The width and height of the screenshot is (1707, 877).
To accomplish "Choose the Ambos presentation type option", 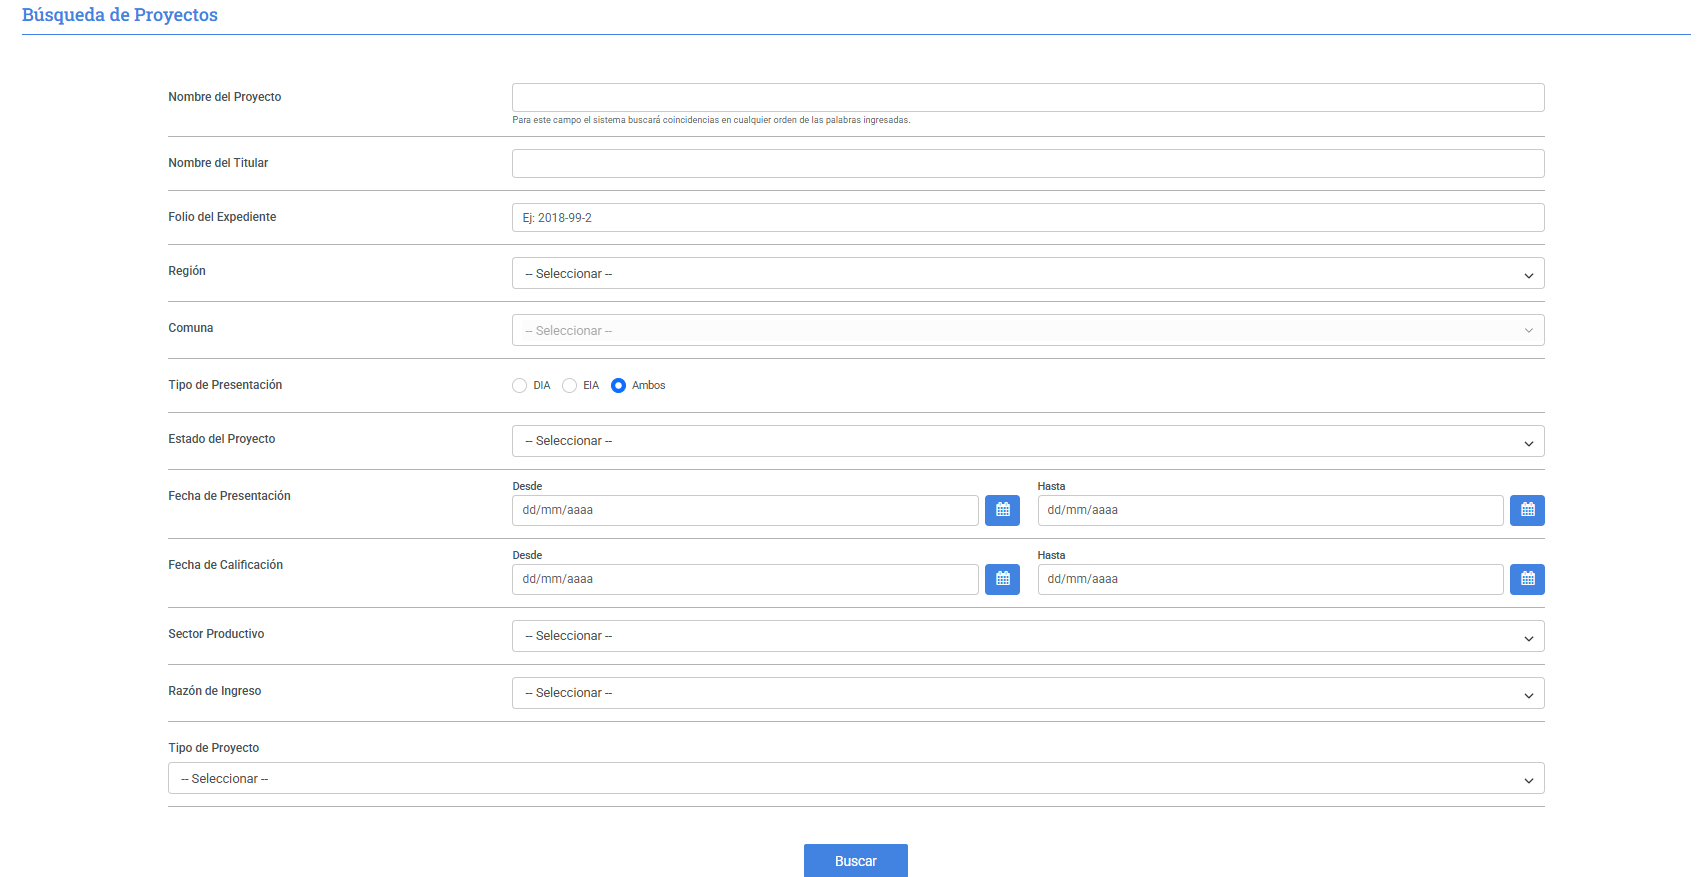I will click(619, 386).
